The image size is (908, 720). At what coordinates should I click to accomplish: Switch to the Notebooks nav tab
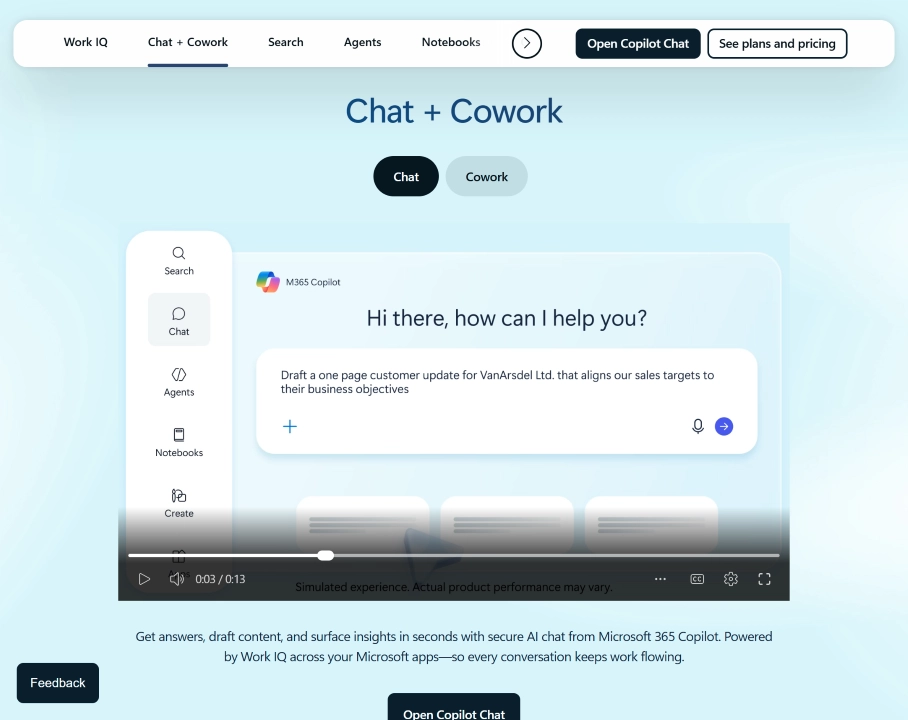pyautogui.click(x=451, y=42)
